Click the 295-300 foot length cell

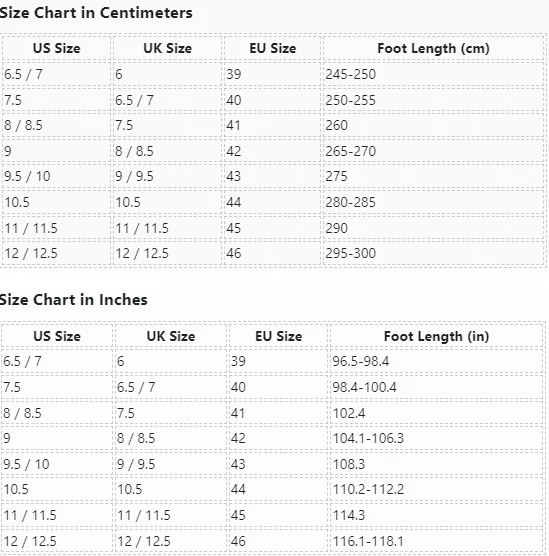click(433, 253)
